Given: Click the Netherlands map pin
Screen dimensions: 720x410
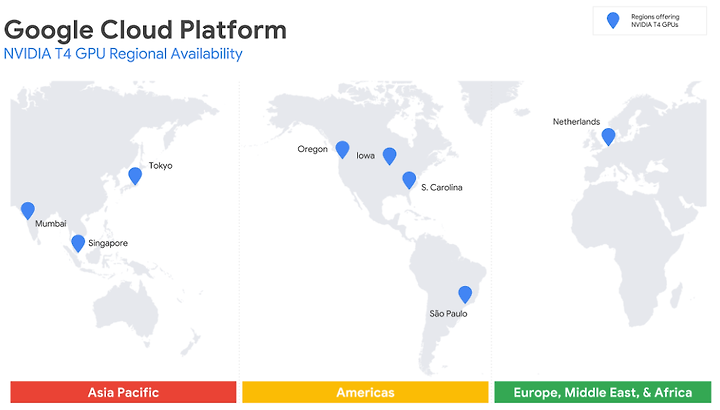Looking at the screenshot, I should tap(608, 136).
